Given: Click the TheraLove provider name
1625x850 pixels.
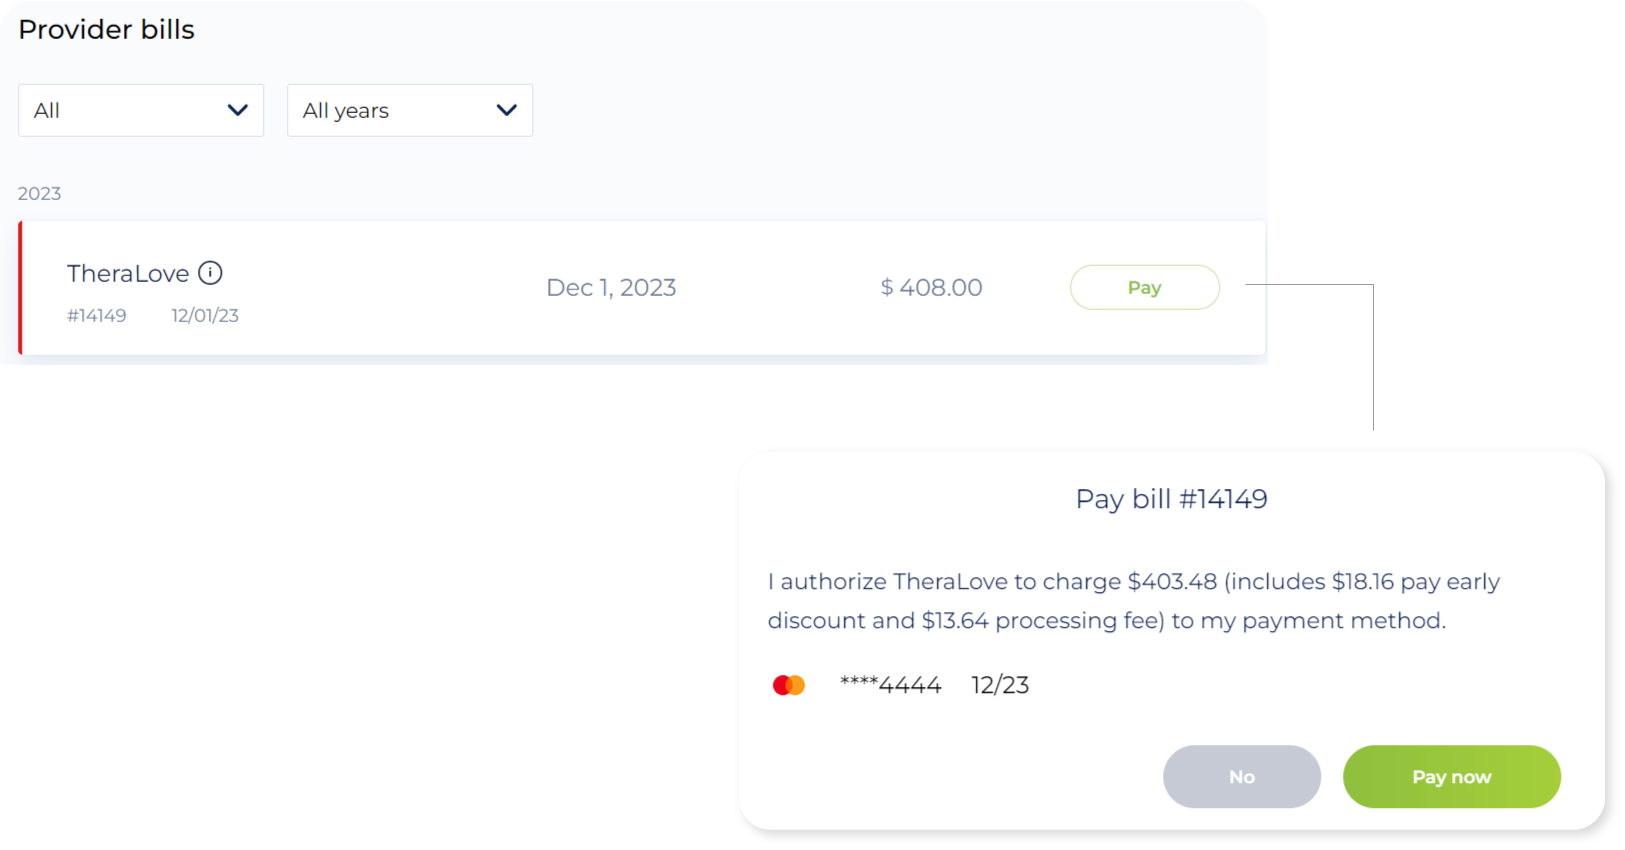Looking at the screenshot, I should pyautogui.click(x=128, y=272).
